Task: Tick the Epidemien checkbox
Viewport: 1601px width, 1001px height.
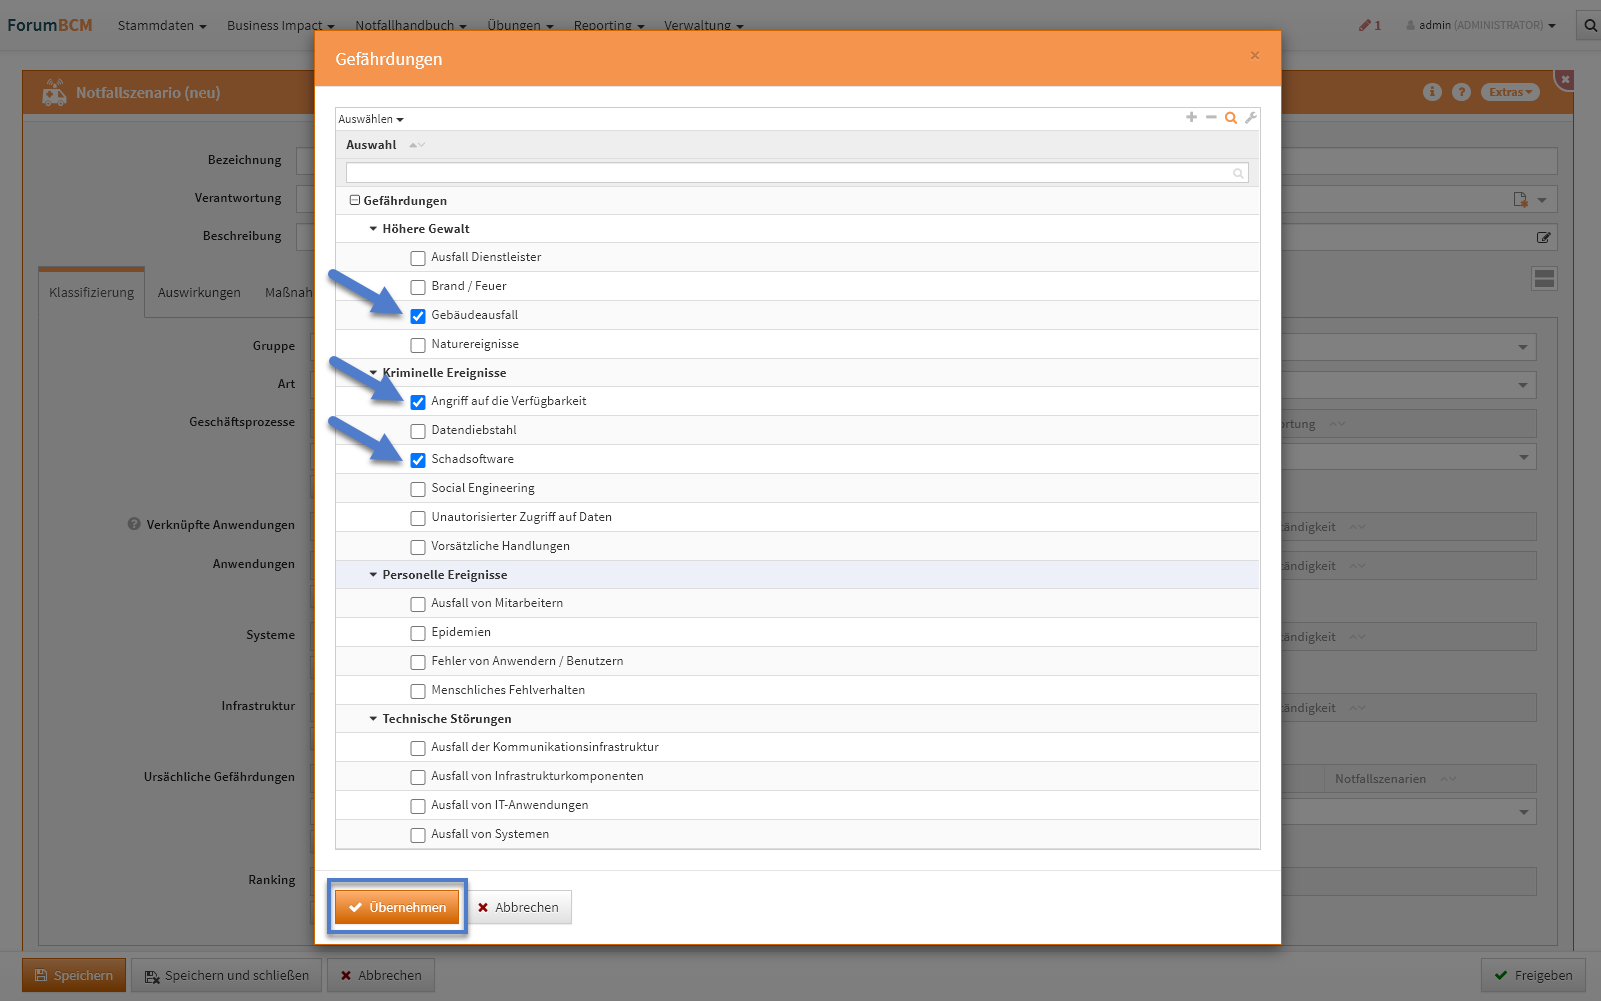Action: pos(418,633)
